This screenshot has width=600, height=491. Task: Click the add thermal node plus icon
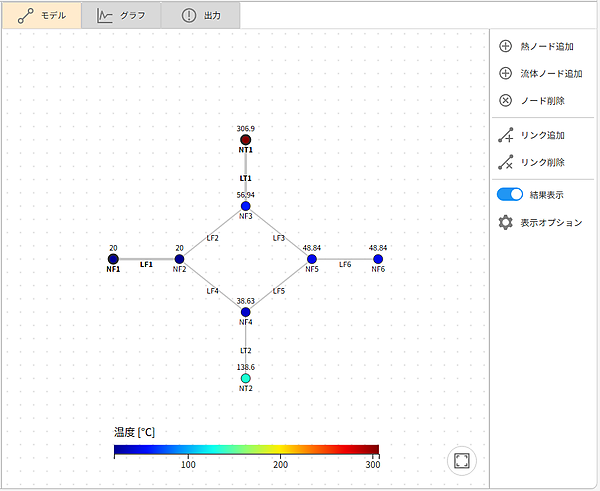pyautogui.click(x=505, y=46)
